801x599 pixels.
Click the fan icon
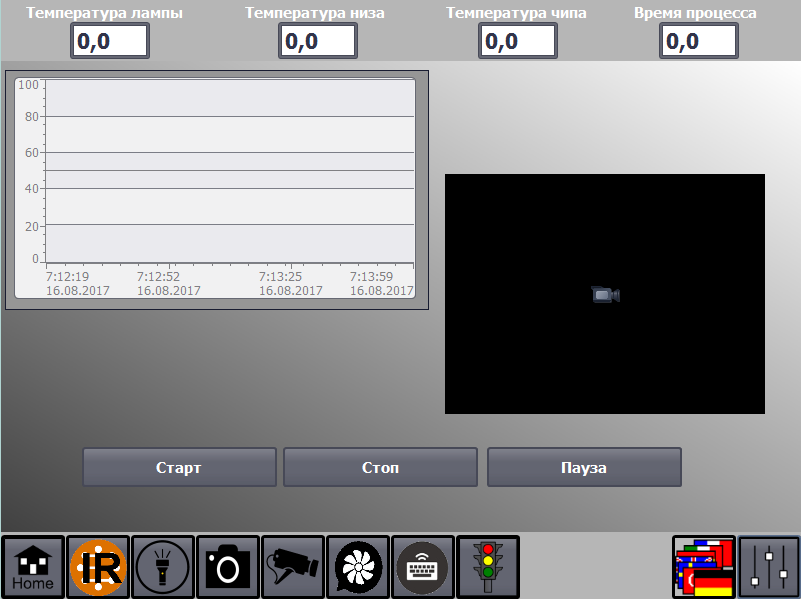click(357, 567)
